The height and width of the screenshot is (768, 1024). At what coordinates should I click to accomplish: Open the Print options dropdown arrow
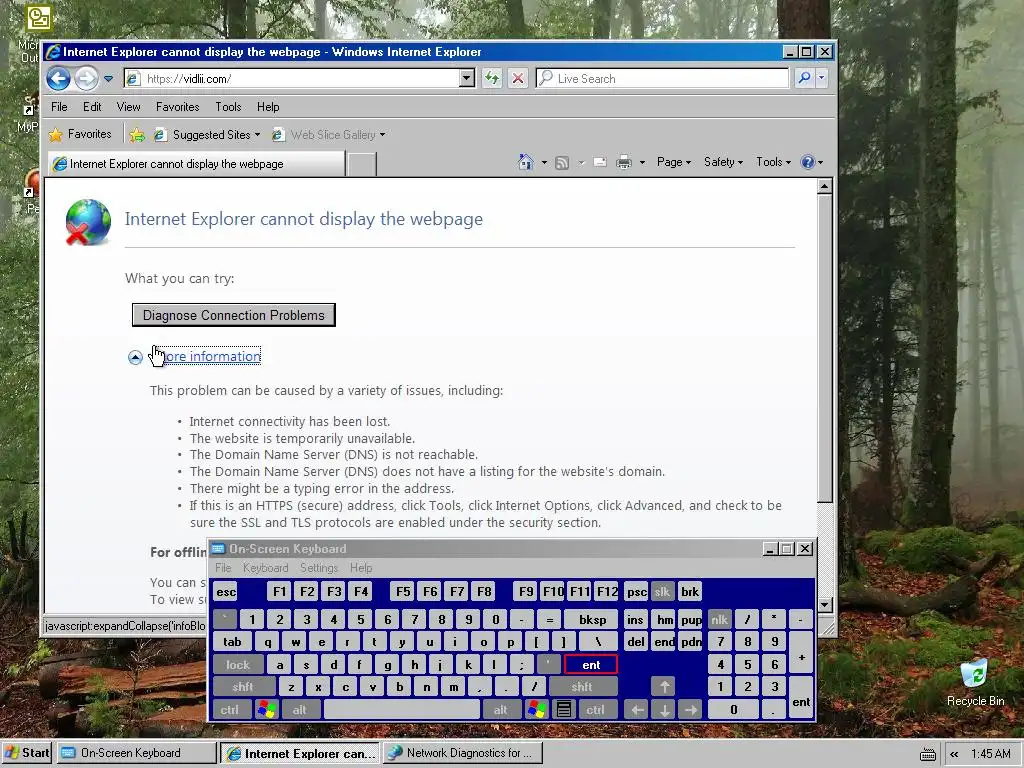642,163
